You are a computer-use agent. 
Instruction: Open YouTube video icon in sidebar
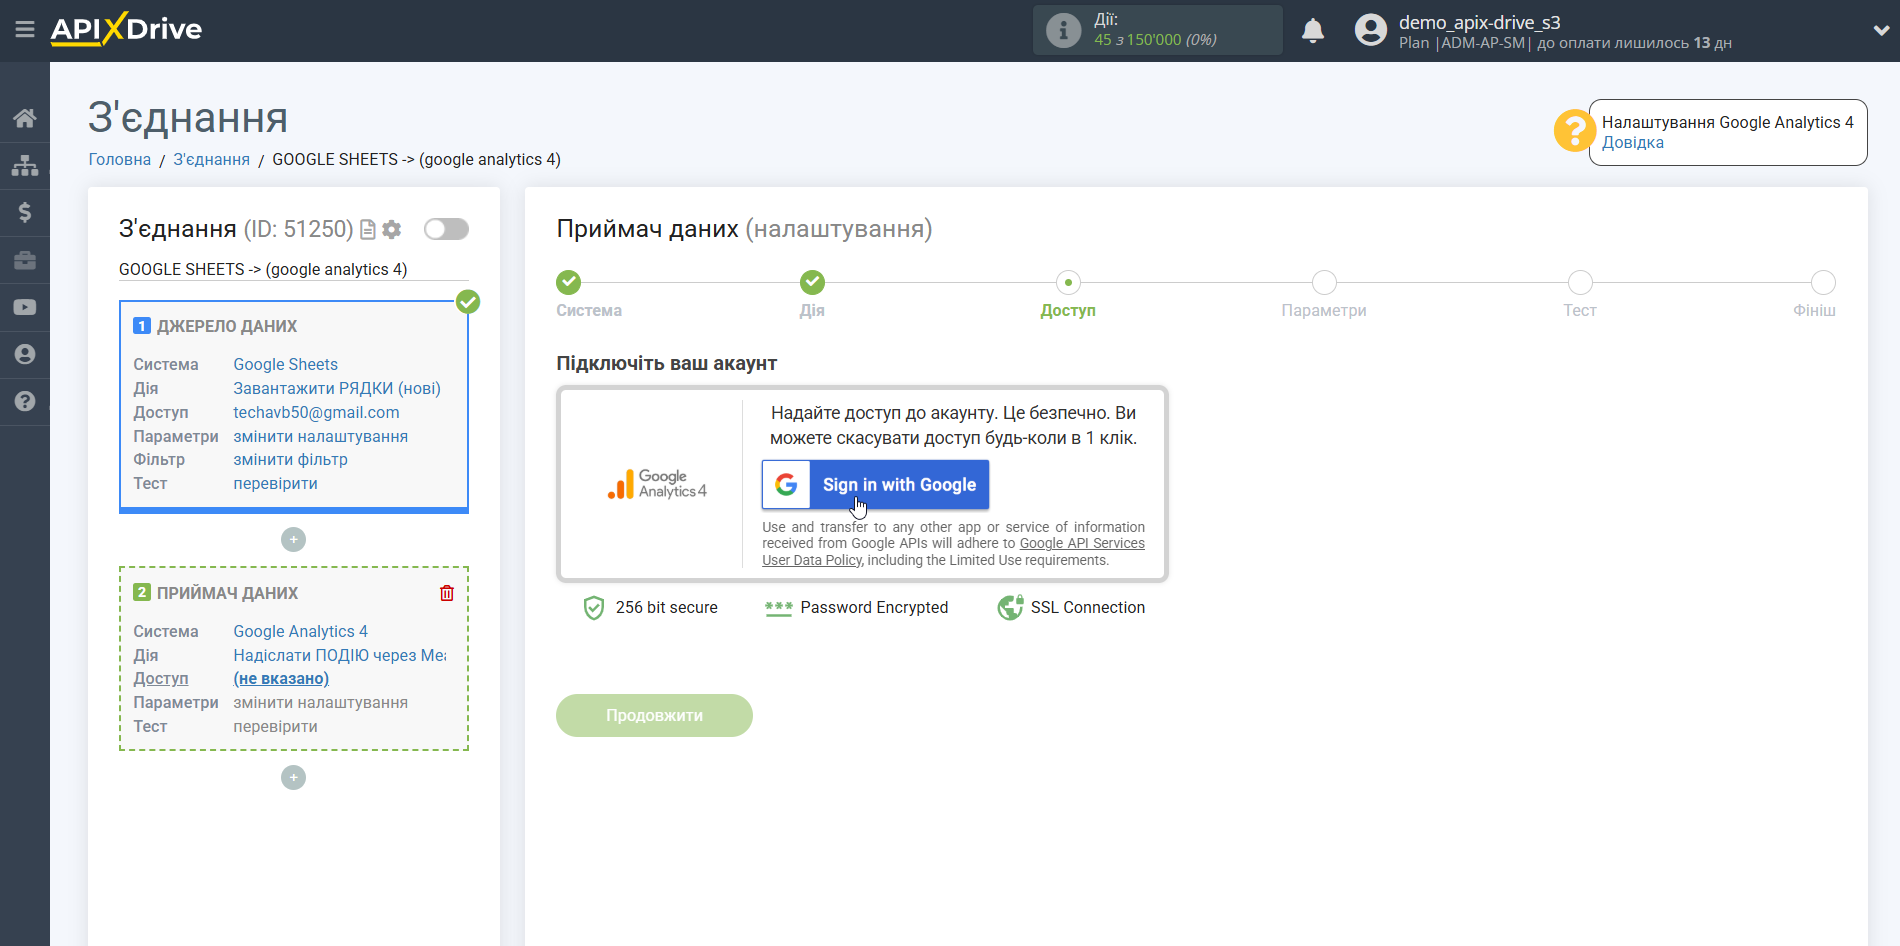coord(25,307)
